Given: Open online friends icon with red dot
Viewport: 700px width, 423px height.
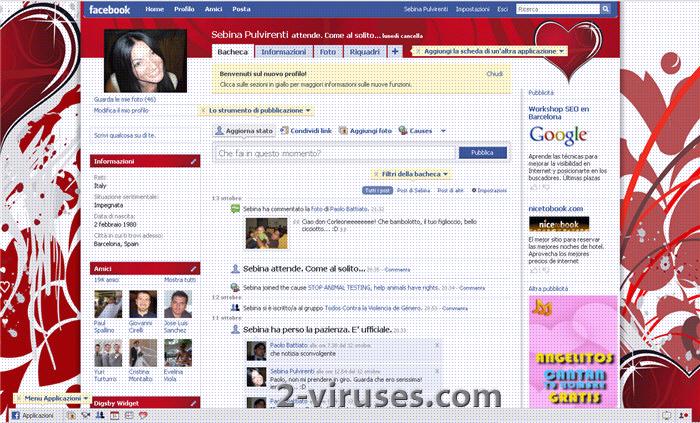Looking at the screenshot, I should (x=683, y=415).
